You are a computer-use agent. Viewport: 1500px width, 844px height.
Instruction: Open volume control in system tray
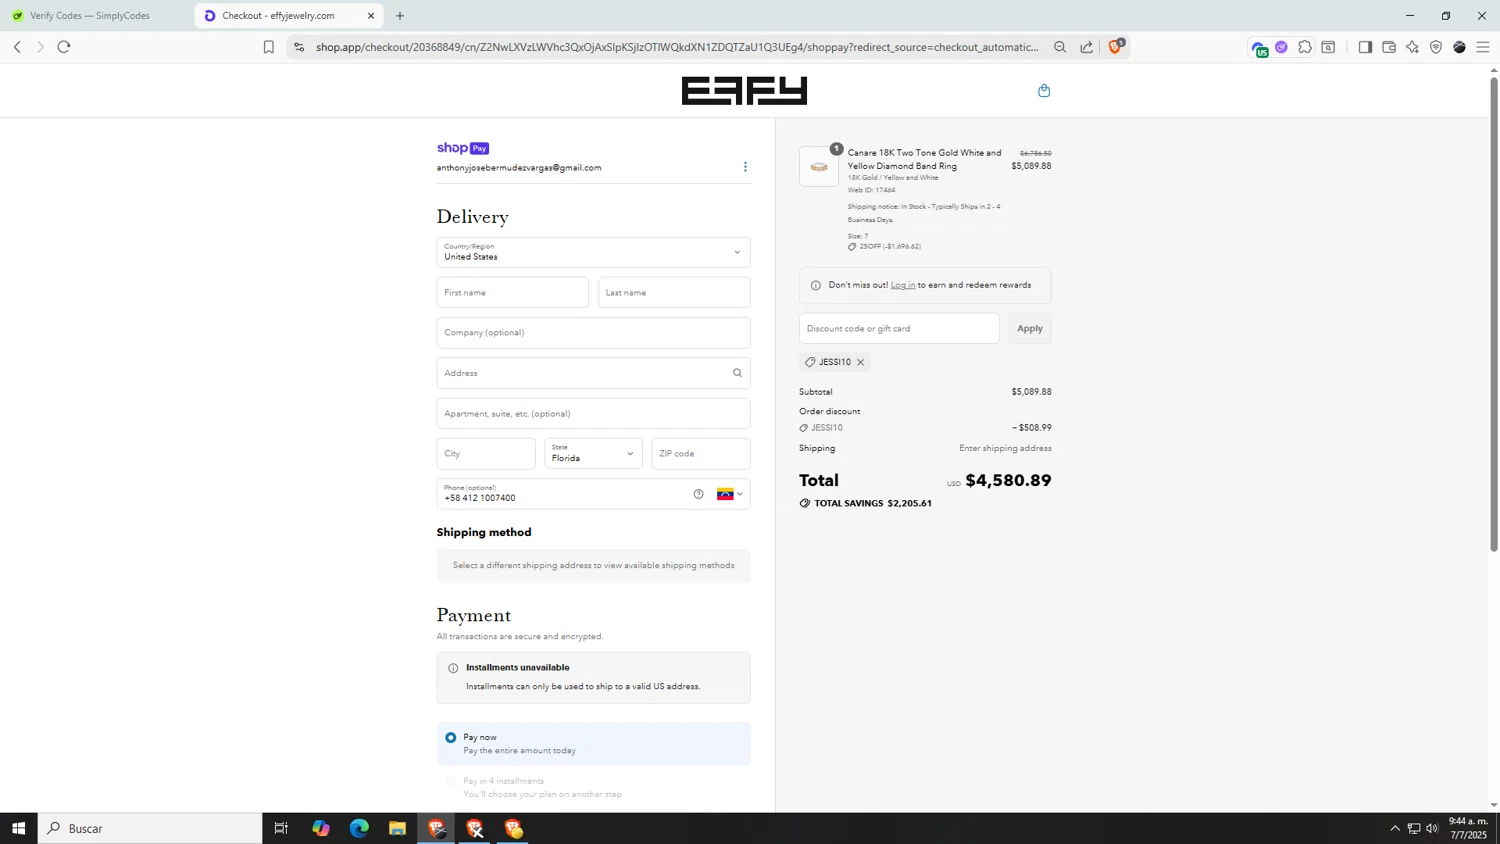(1432, 828)
